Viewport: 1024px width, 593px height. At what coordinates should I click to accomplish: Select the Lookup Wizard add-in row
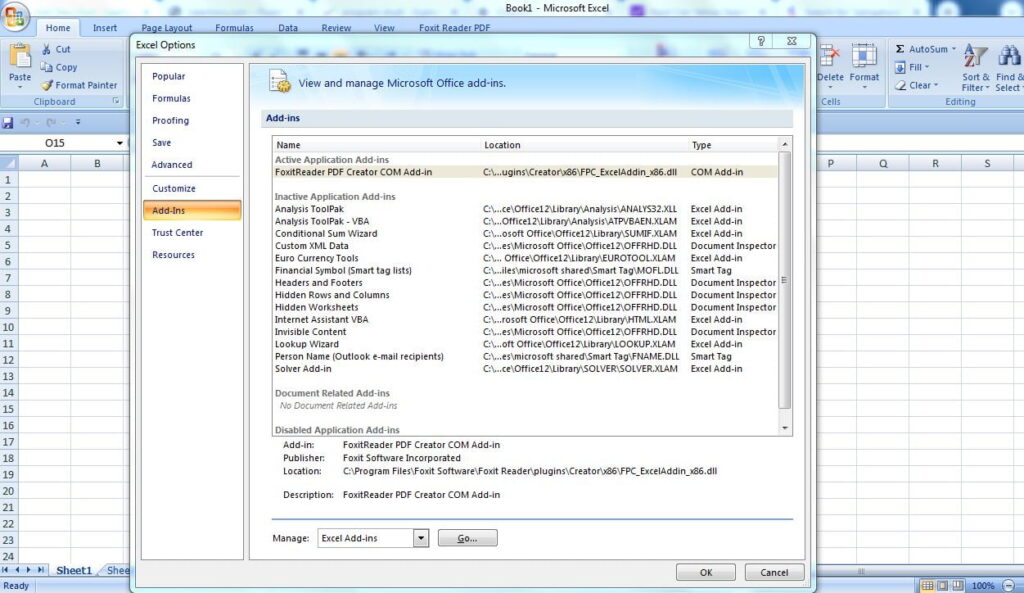tap(526, 344)
